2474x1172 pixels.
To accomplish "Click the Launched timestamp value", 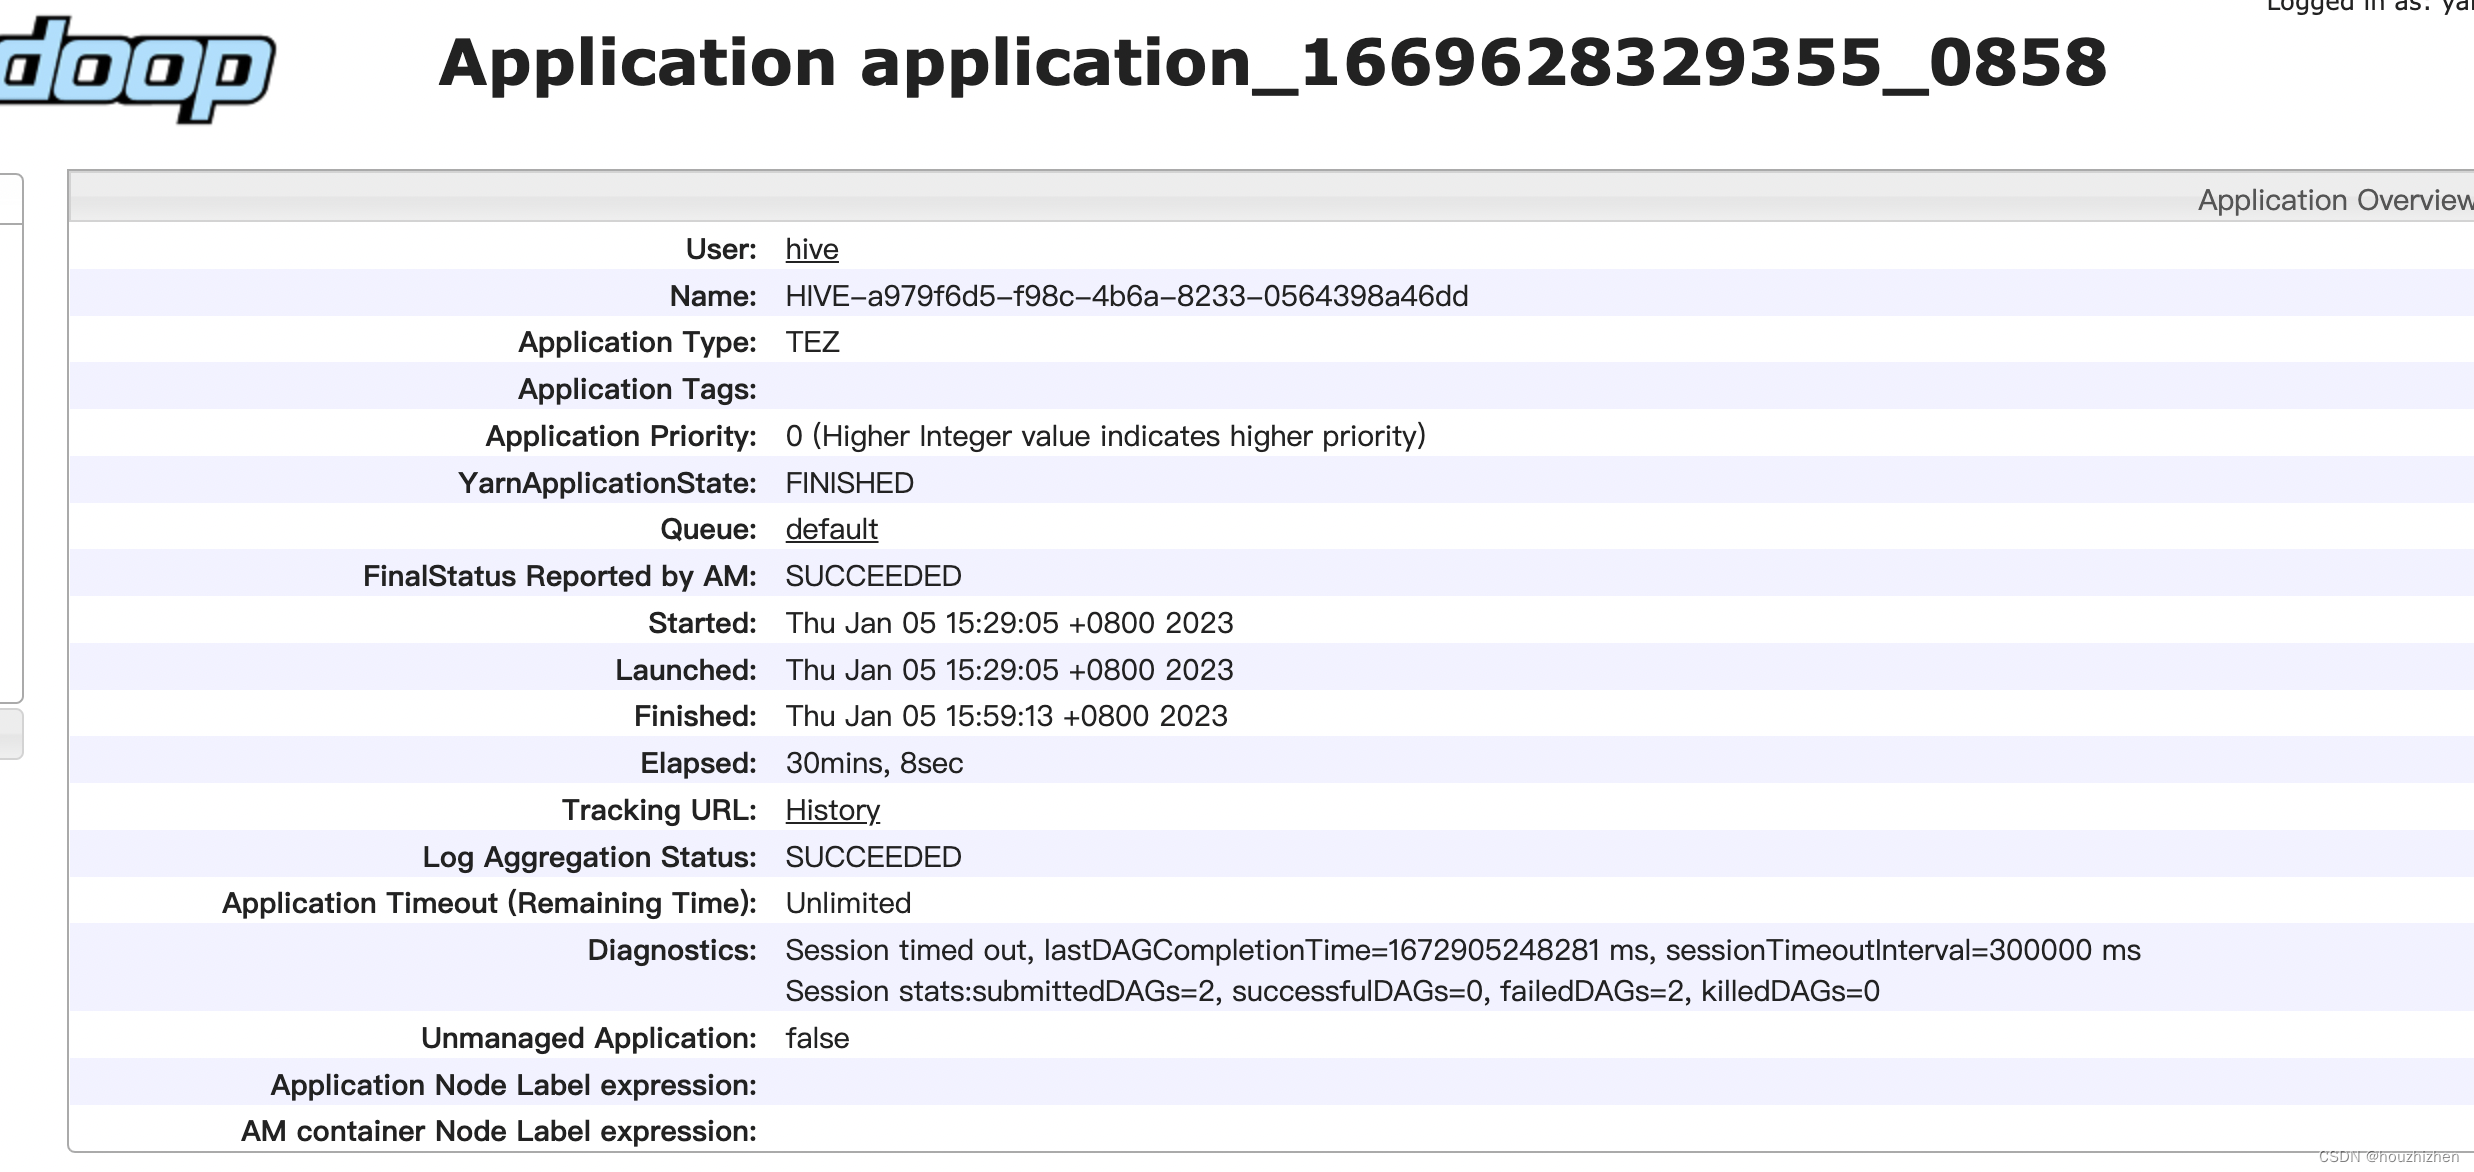I will 1009,670.
